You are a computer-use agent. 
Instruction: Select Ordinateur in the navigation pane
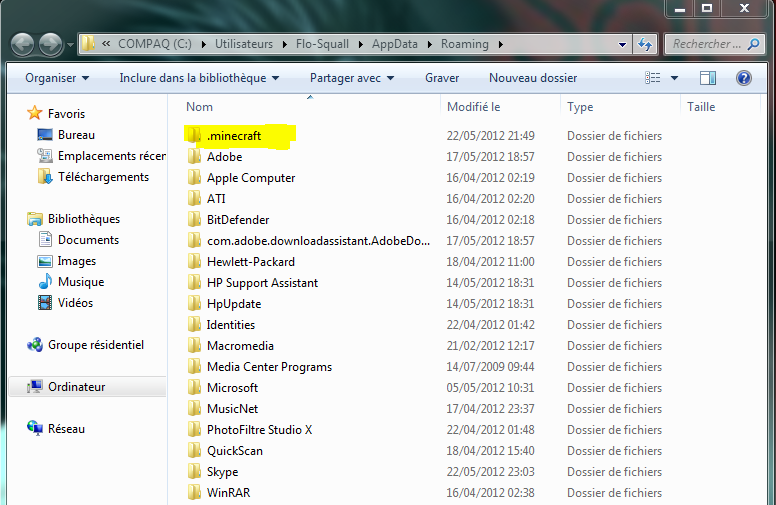76,387
